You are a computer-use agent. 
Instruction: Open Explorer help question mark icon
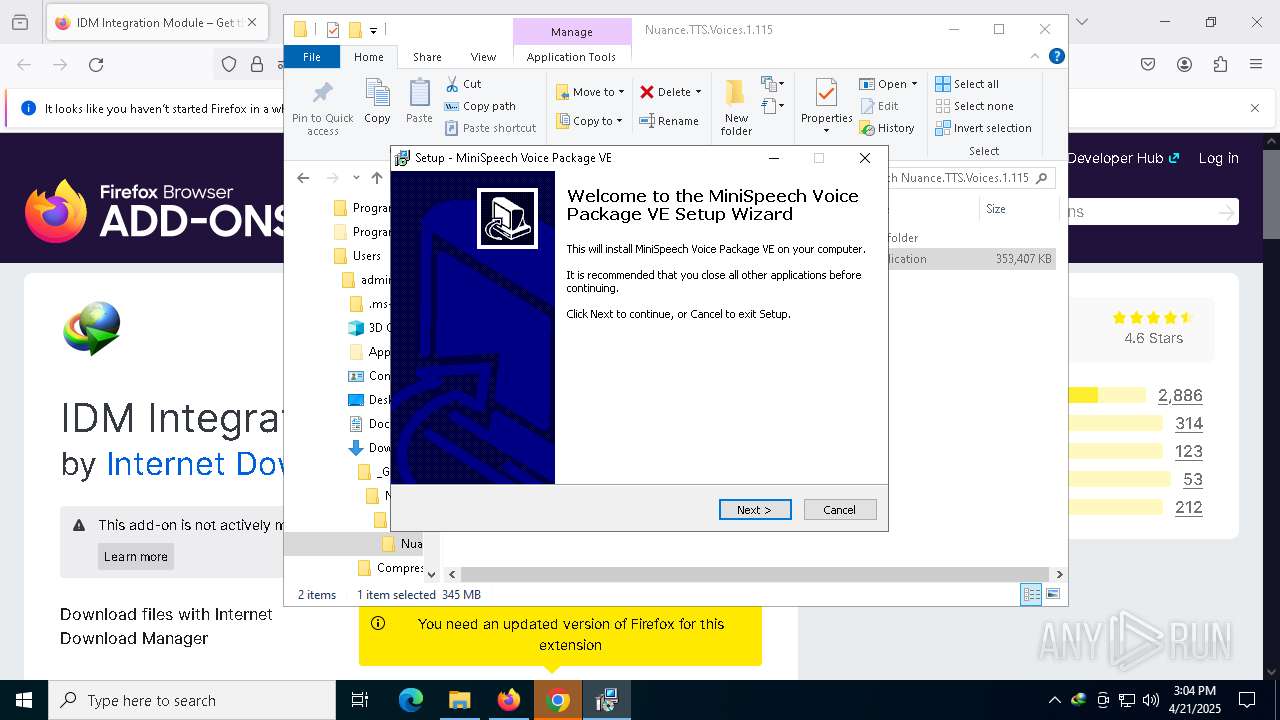[x=1056, y=57]
